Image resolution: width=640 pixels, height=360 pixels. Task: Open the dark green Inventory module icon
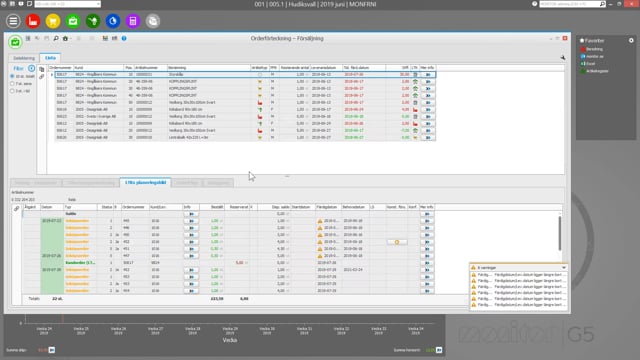pyautogui.click(x=93, y=21)
